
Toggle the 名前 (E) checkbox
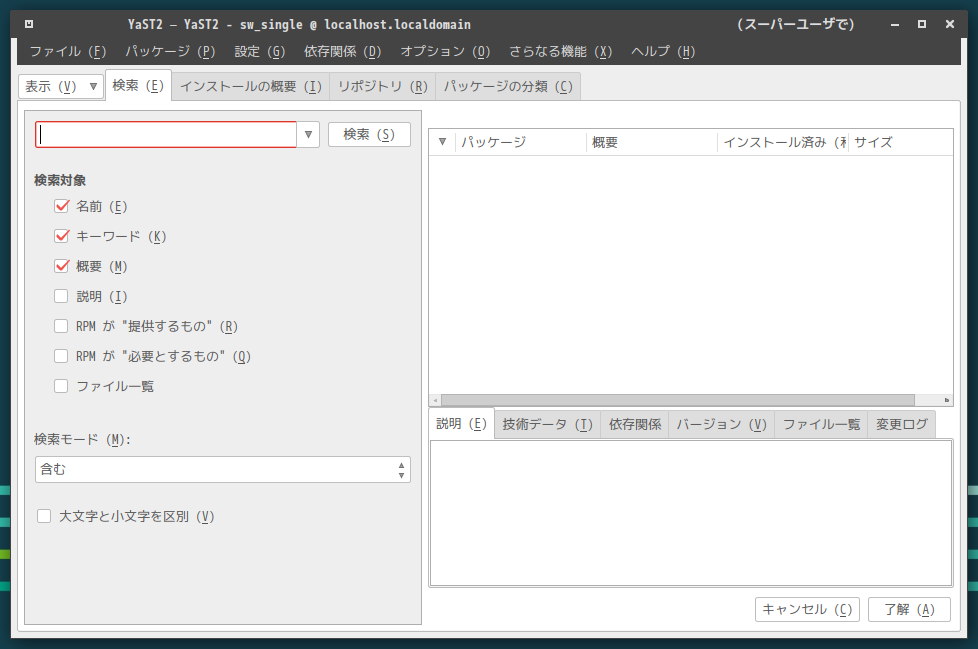click(x=61, y=206)
